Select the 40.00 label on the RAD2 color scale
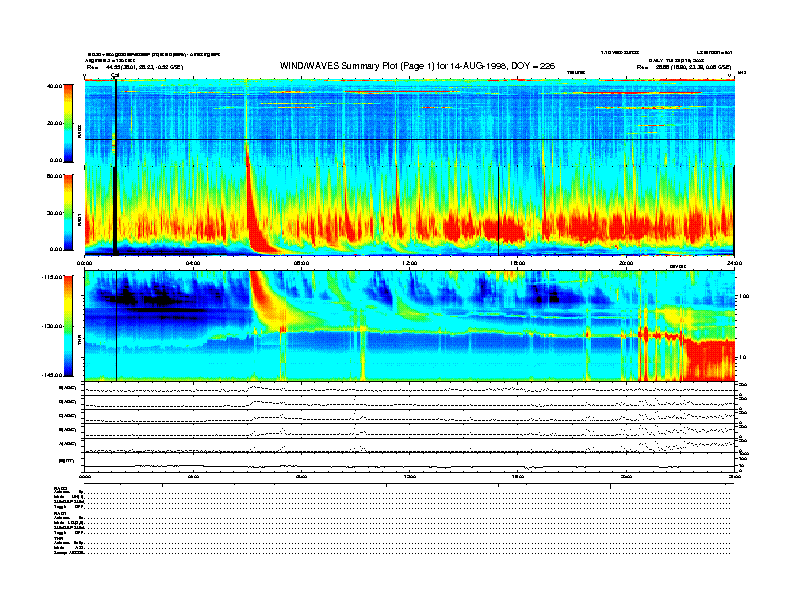The width and height of the screenshot is (792, 612). pyautogui.click(x=54, y=86)
